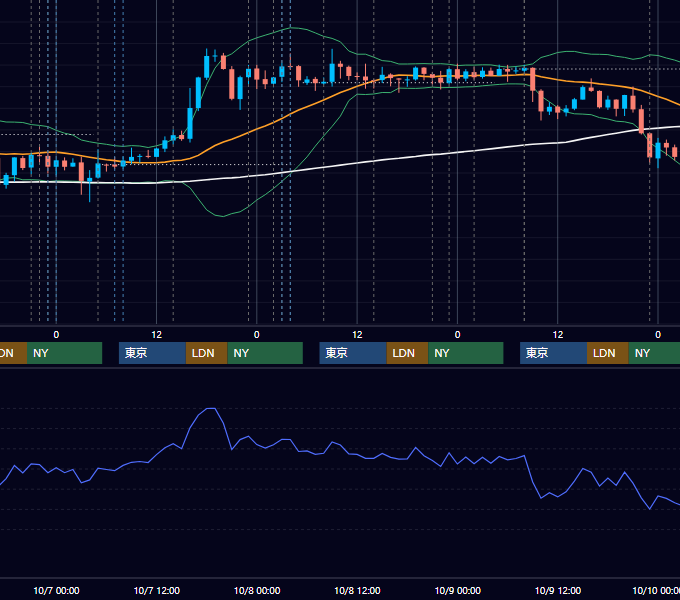Viewport: 680px width, 600px height.
Task: Click the 10/9 12:00 date label
Action: (x=558, y=590)
